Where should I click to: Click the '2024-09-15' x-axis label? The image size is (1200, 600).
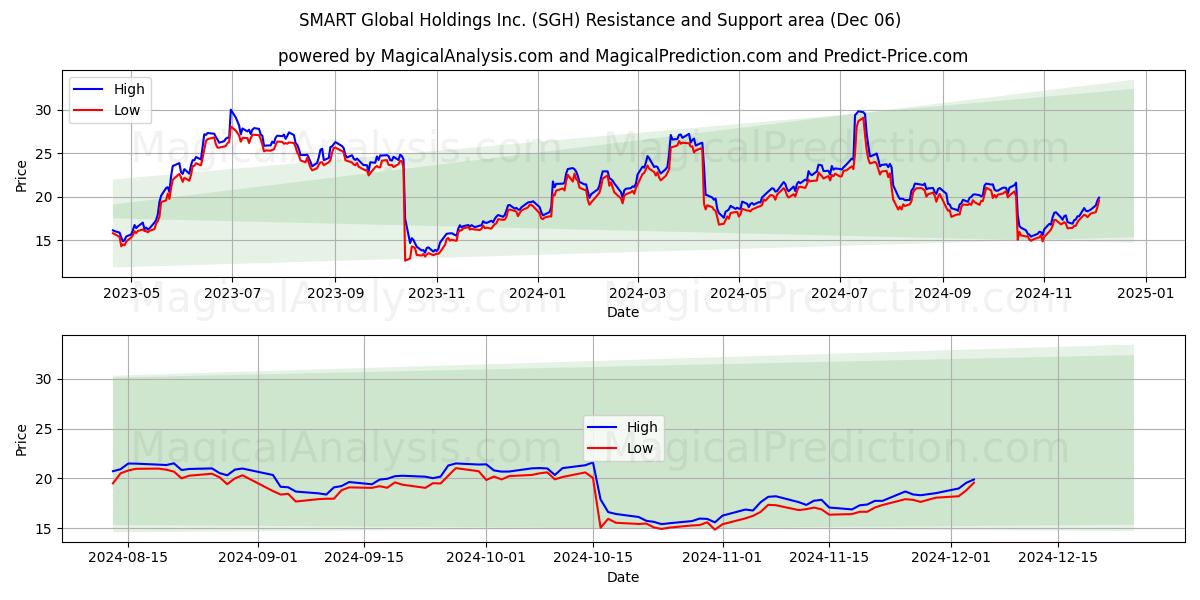coord(365,559)
